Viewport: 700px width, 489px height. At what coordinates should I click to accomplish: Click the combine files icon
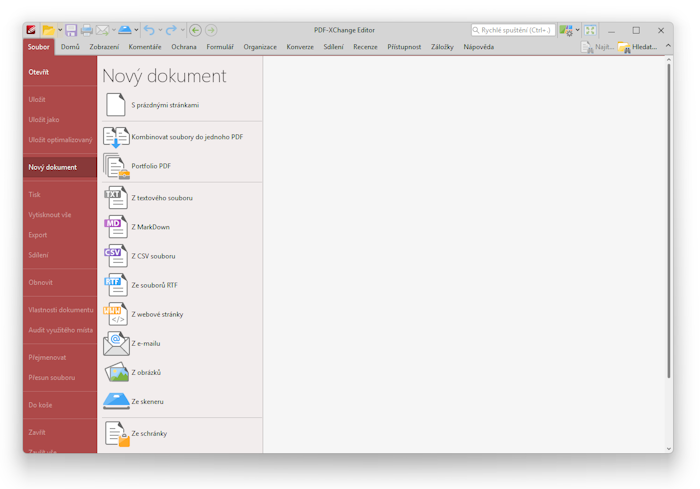point(116,137)
